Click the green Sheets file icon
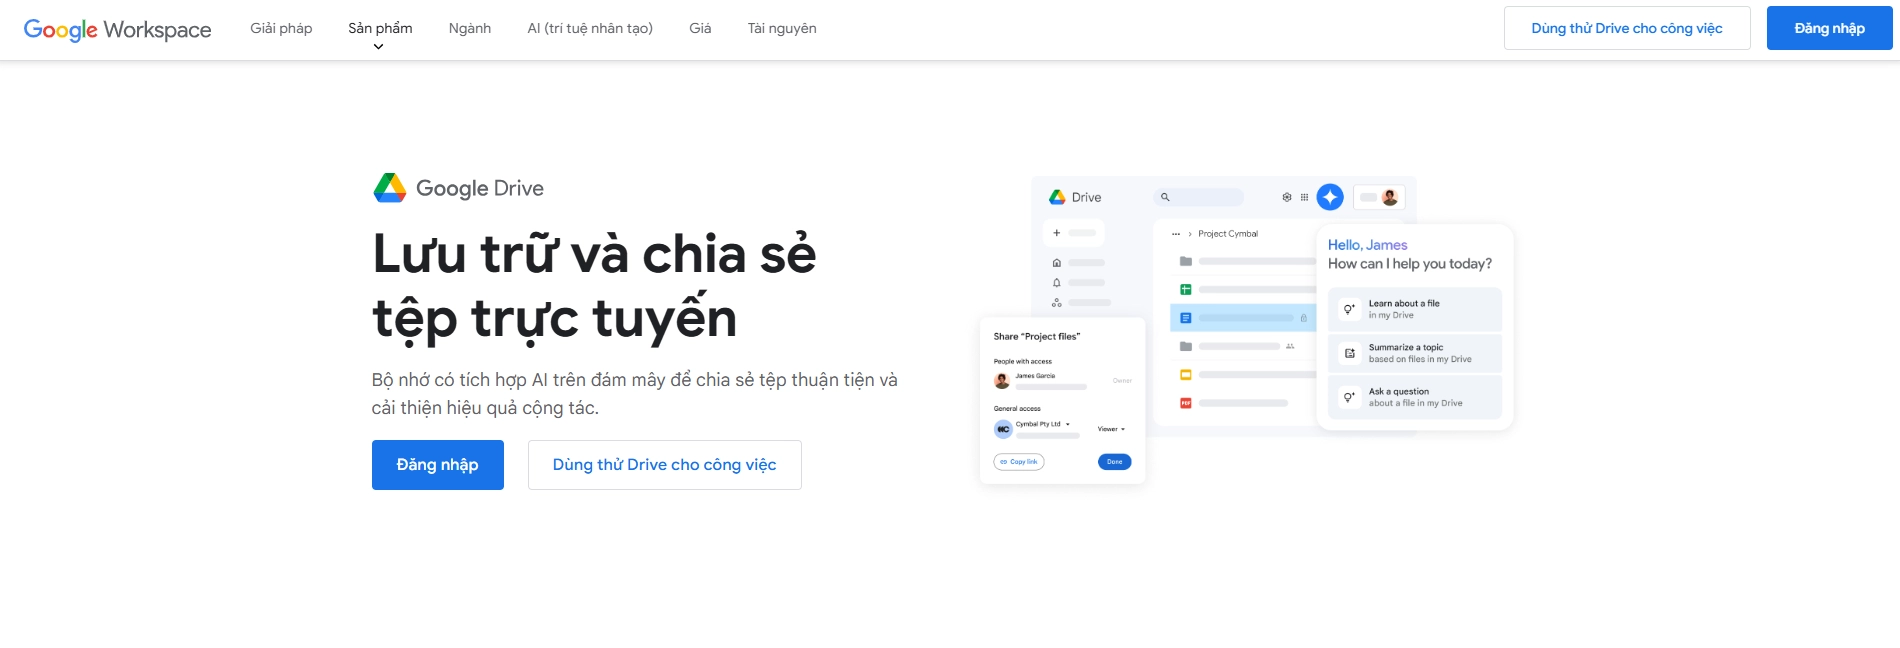The image size is (1900, 648). click(1186, 290)
